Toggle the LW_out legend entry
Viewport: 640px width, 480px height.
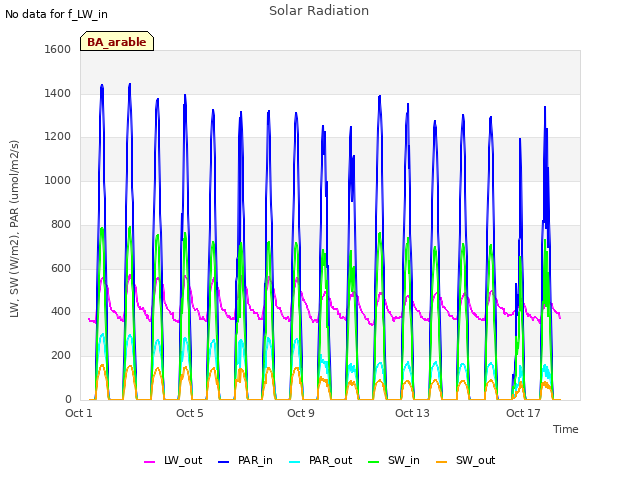[173, 461]
